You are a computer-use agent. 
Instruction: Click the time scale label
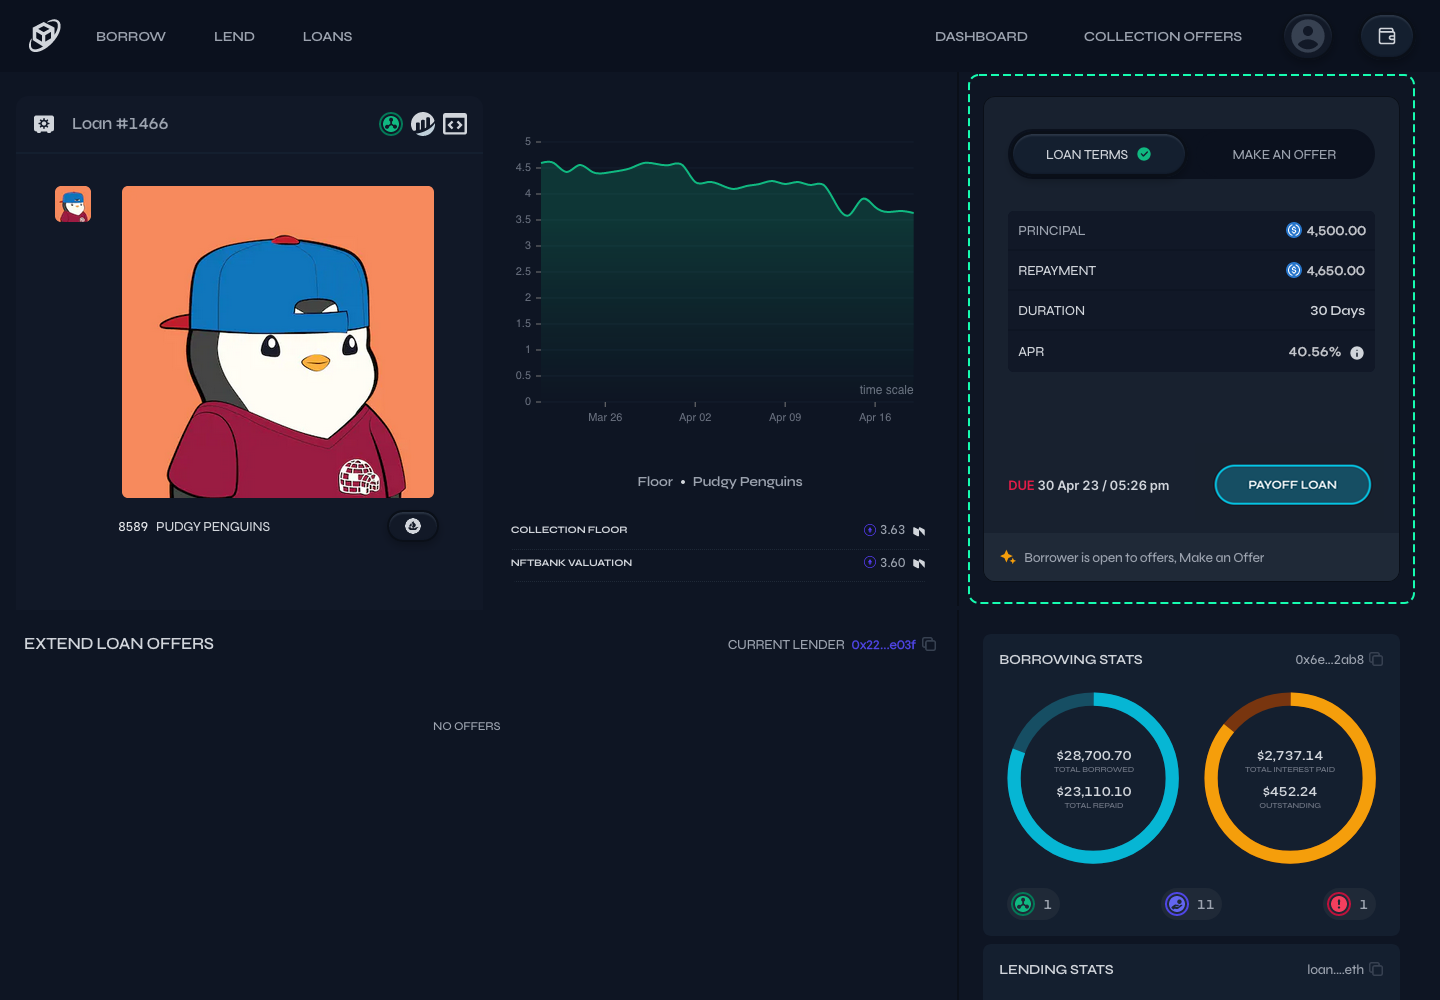pyautogui.click(x=886, y=390)
